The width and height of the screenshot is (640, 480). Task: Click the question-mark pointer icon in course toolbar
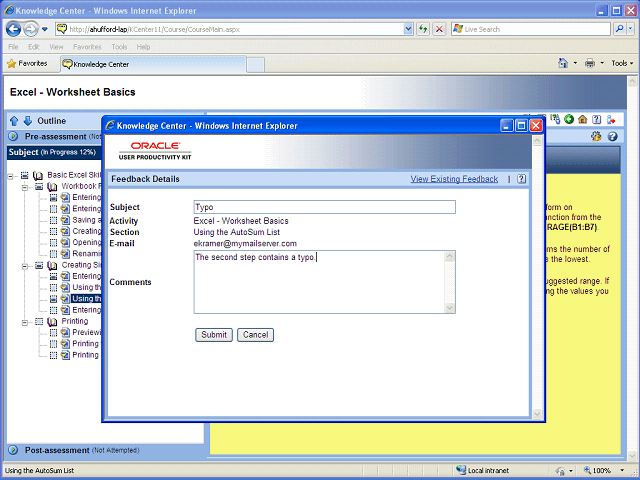tap(555, 119)
